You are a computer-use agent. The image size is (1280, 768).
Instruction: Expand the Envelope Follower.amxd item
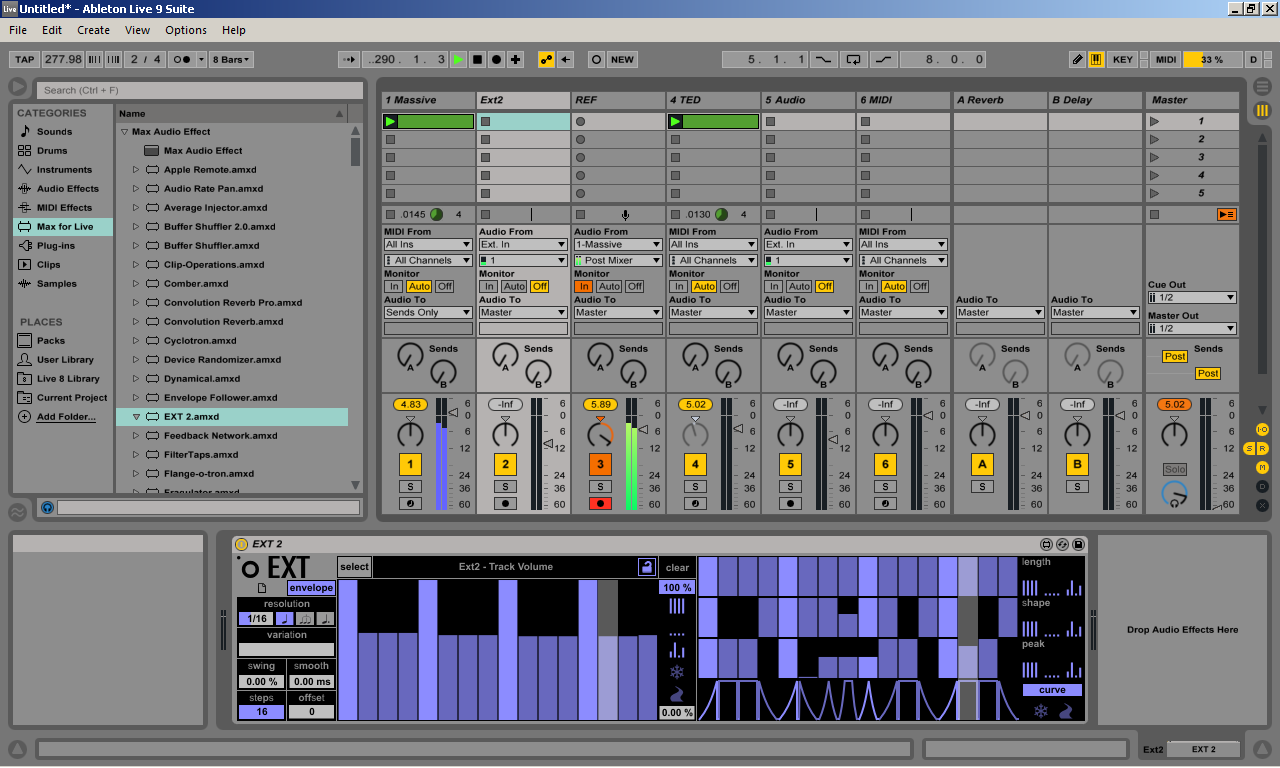pyautogui.click(x=136, y=398)
